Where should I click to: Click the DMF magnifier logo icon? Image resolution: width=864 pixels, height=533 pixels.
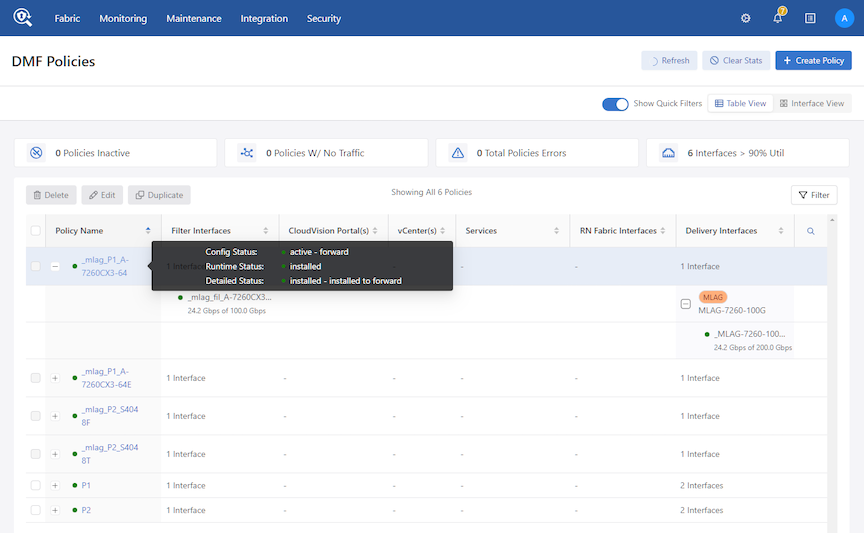pos(23,17)
